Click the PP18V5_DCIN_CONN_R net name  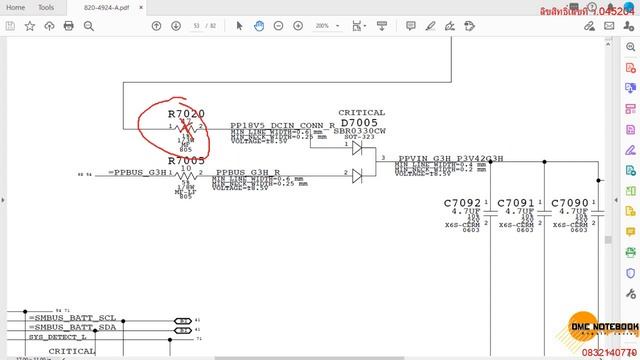[282, 126]
